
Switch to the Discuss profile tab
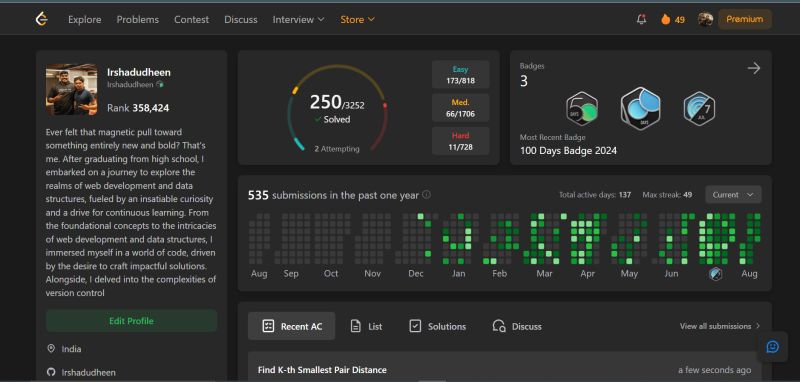point(517,326)
